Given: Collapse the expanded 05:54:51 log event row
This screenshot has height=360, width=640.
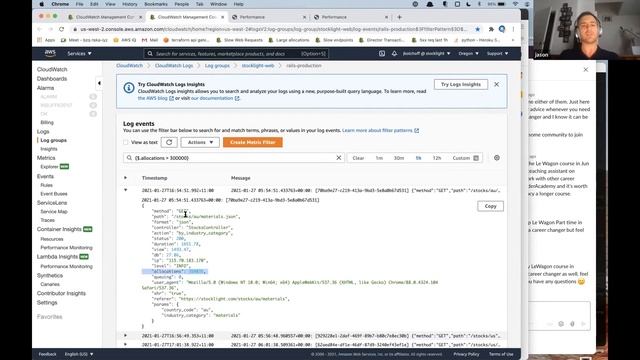Looking at the screenshot, I should click(125, 190).
